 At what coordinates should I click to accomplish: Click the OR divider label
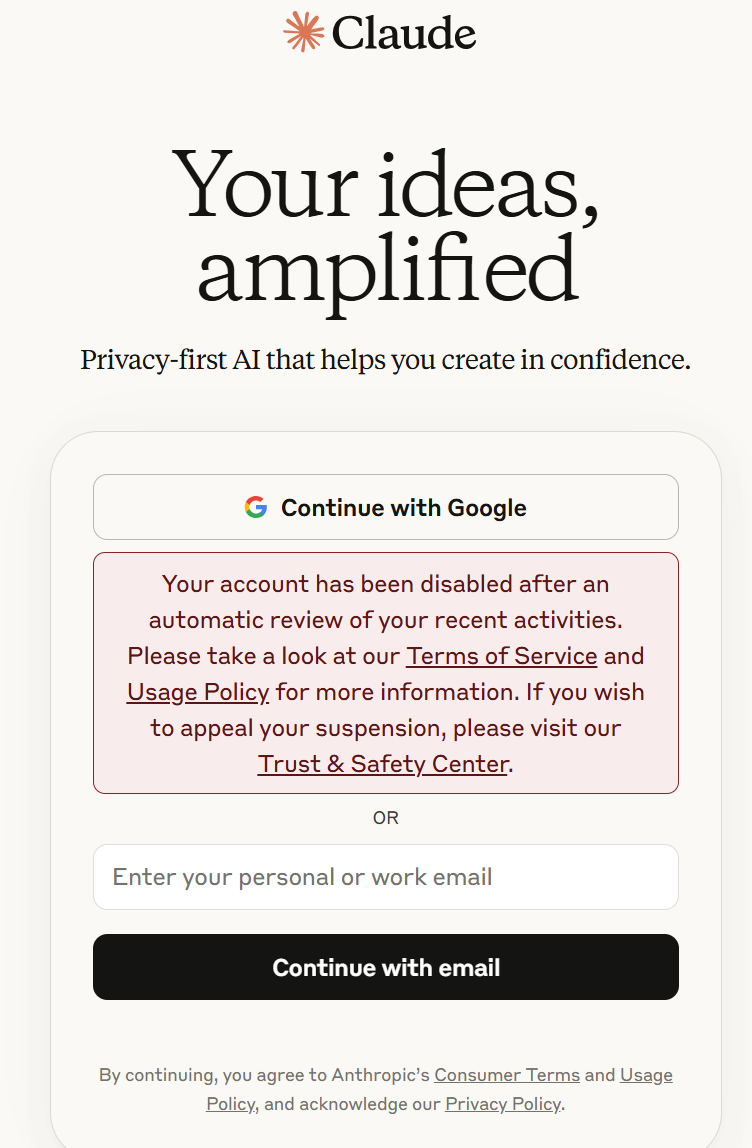[386, 818]
